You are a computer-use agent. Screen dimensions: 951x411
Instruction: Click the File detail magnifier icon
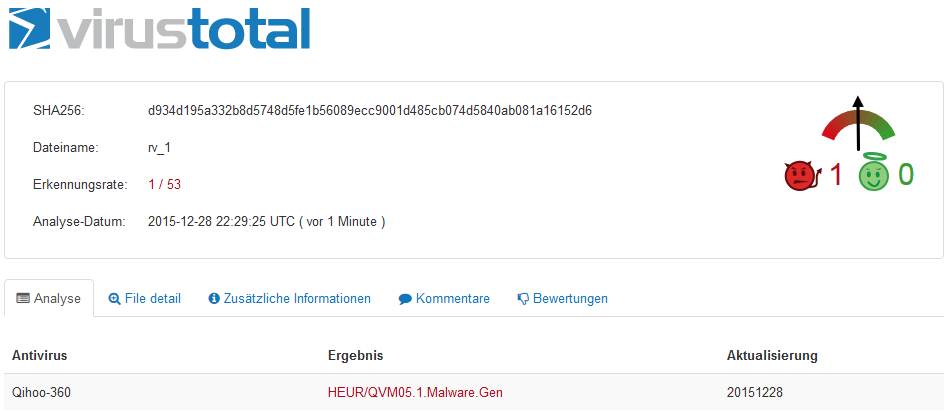pos(114,299)
